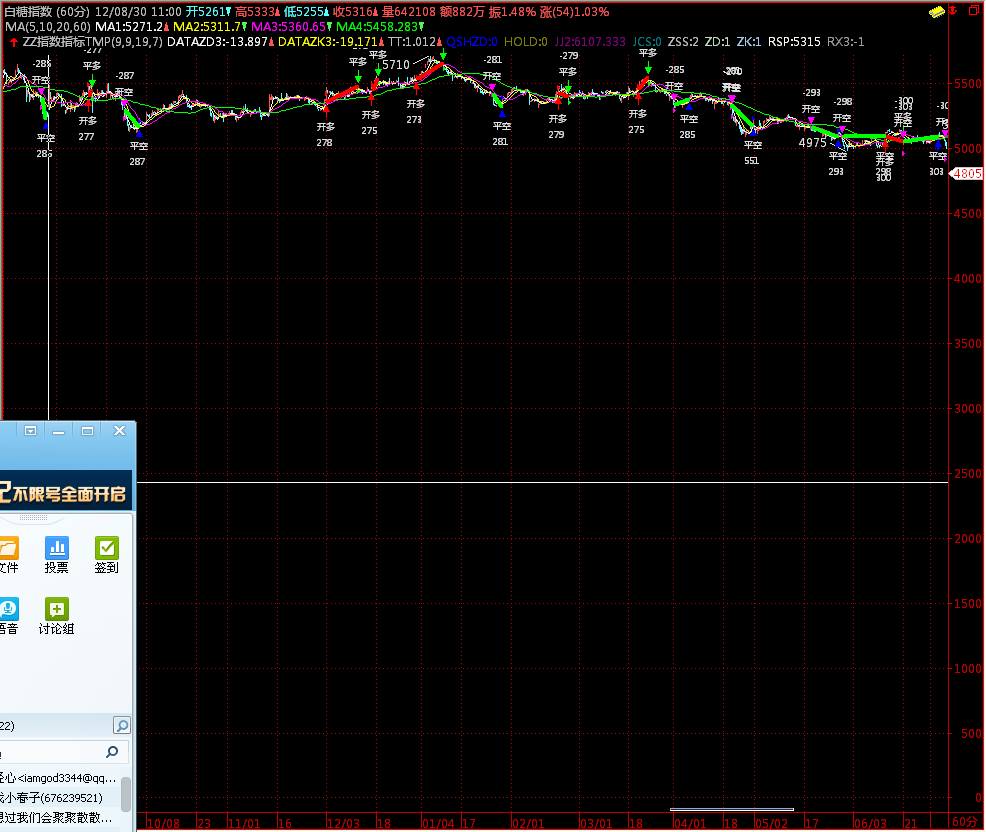
Task: Open the chat window dropdown menu button
Action: coord(31,431)
